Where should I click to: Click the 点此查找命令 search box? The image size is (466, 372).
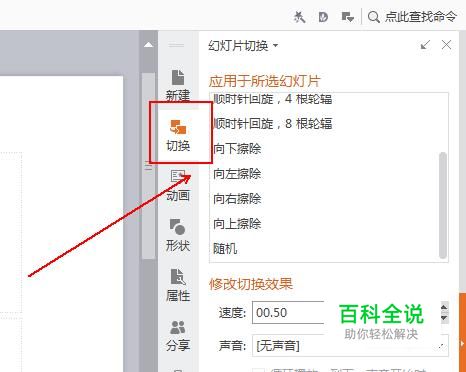click(x=421, y=16)
